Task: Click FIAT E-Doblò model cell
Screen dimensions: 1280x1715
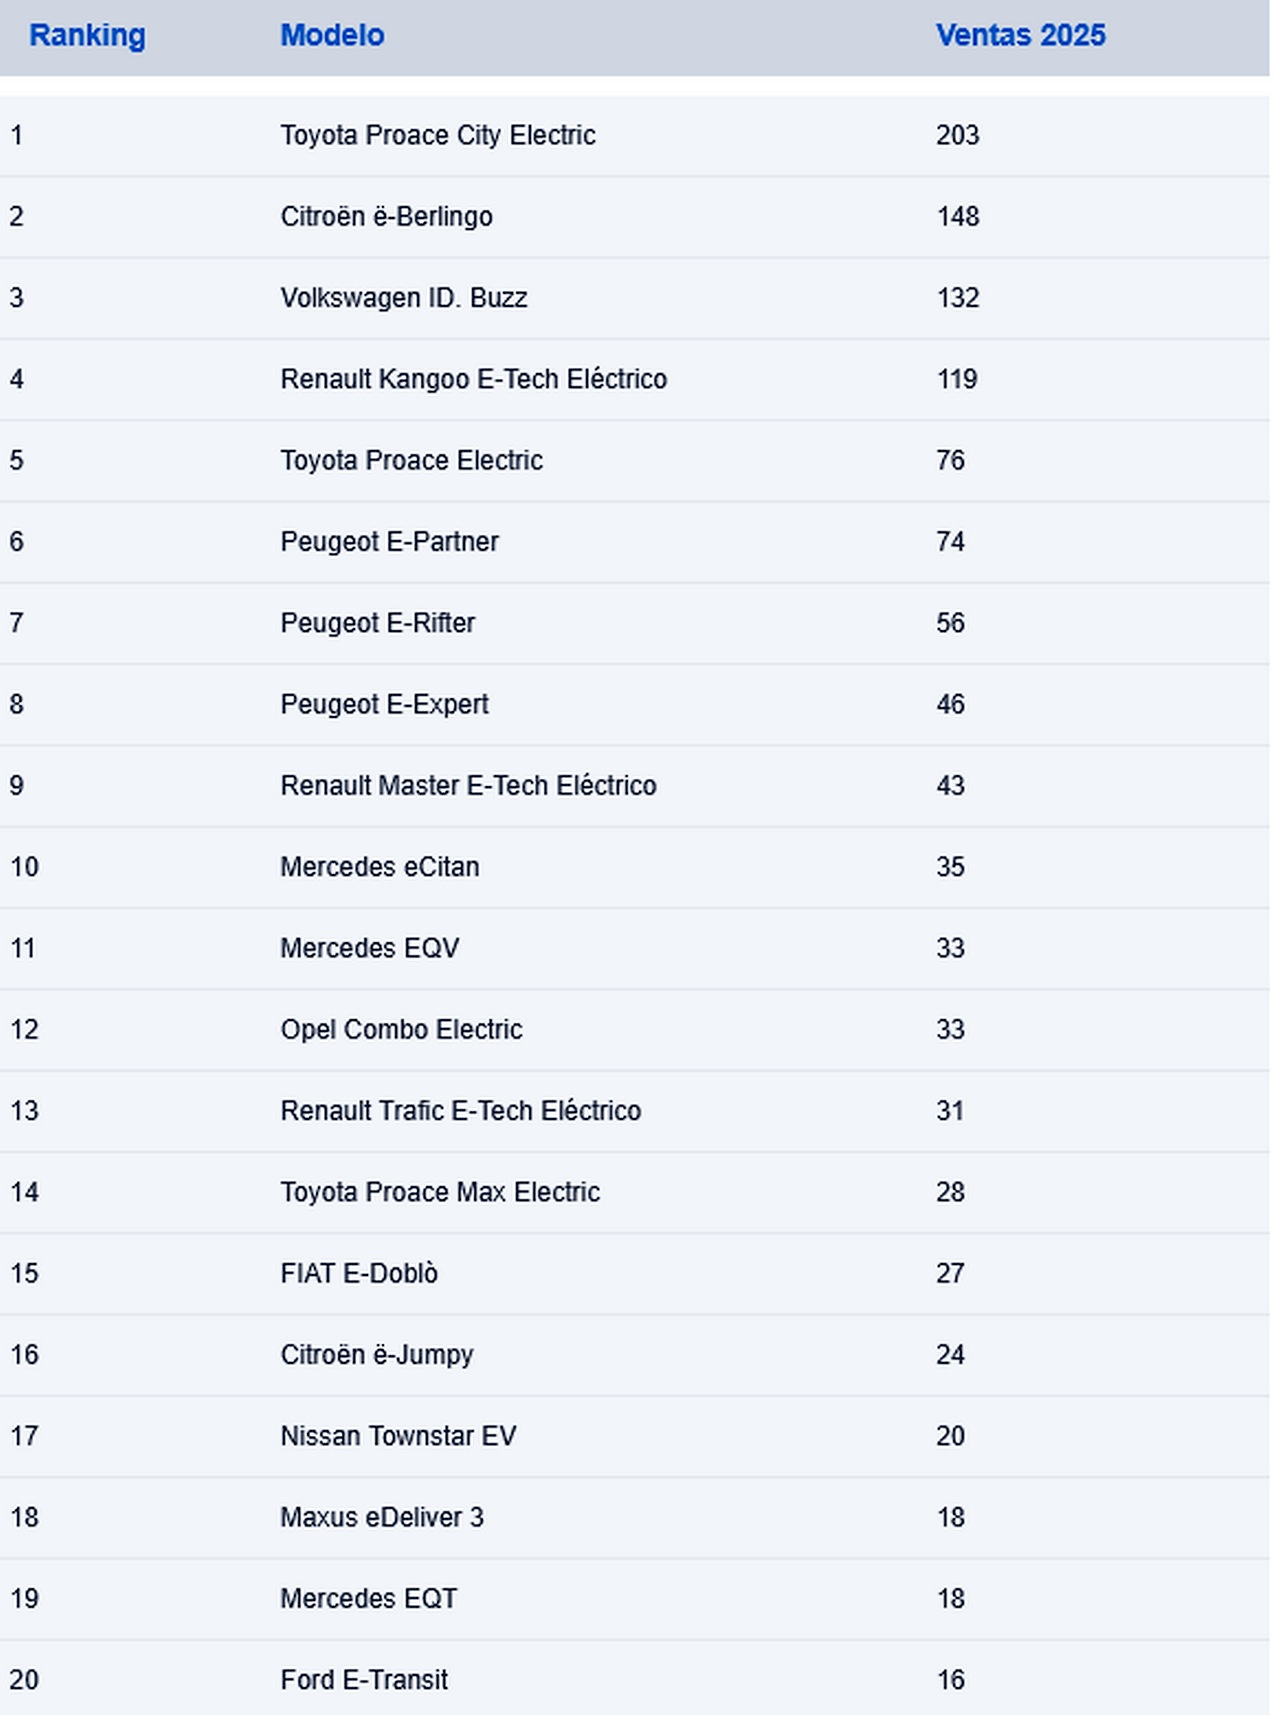Action: (359, 1273)
